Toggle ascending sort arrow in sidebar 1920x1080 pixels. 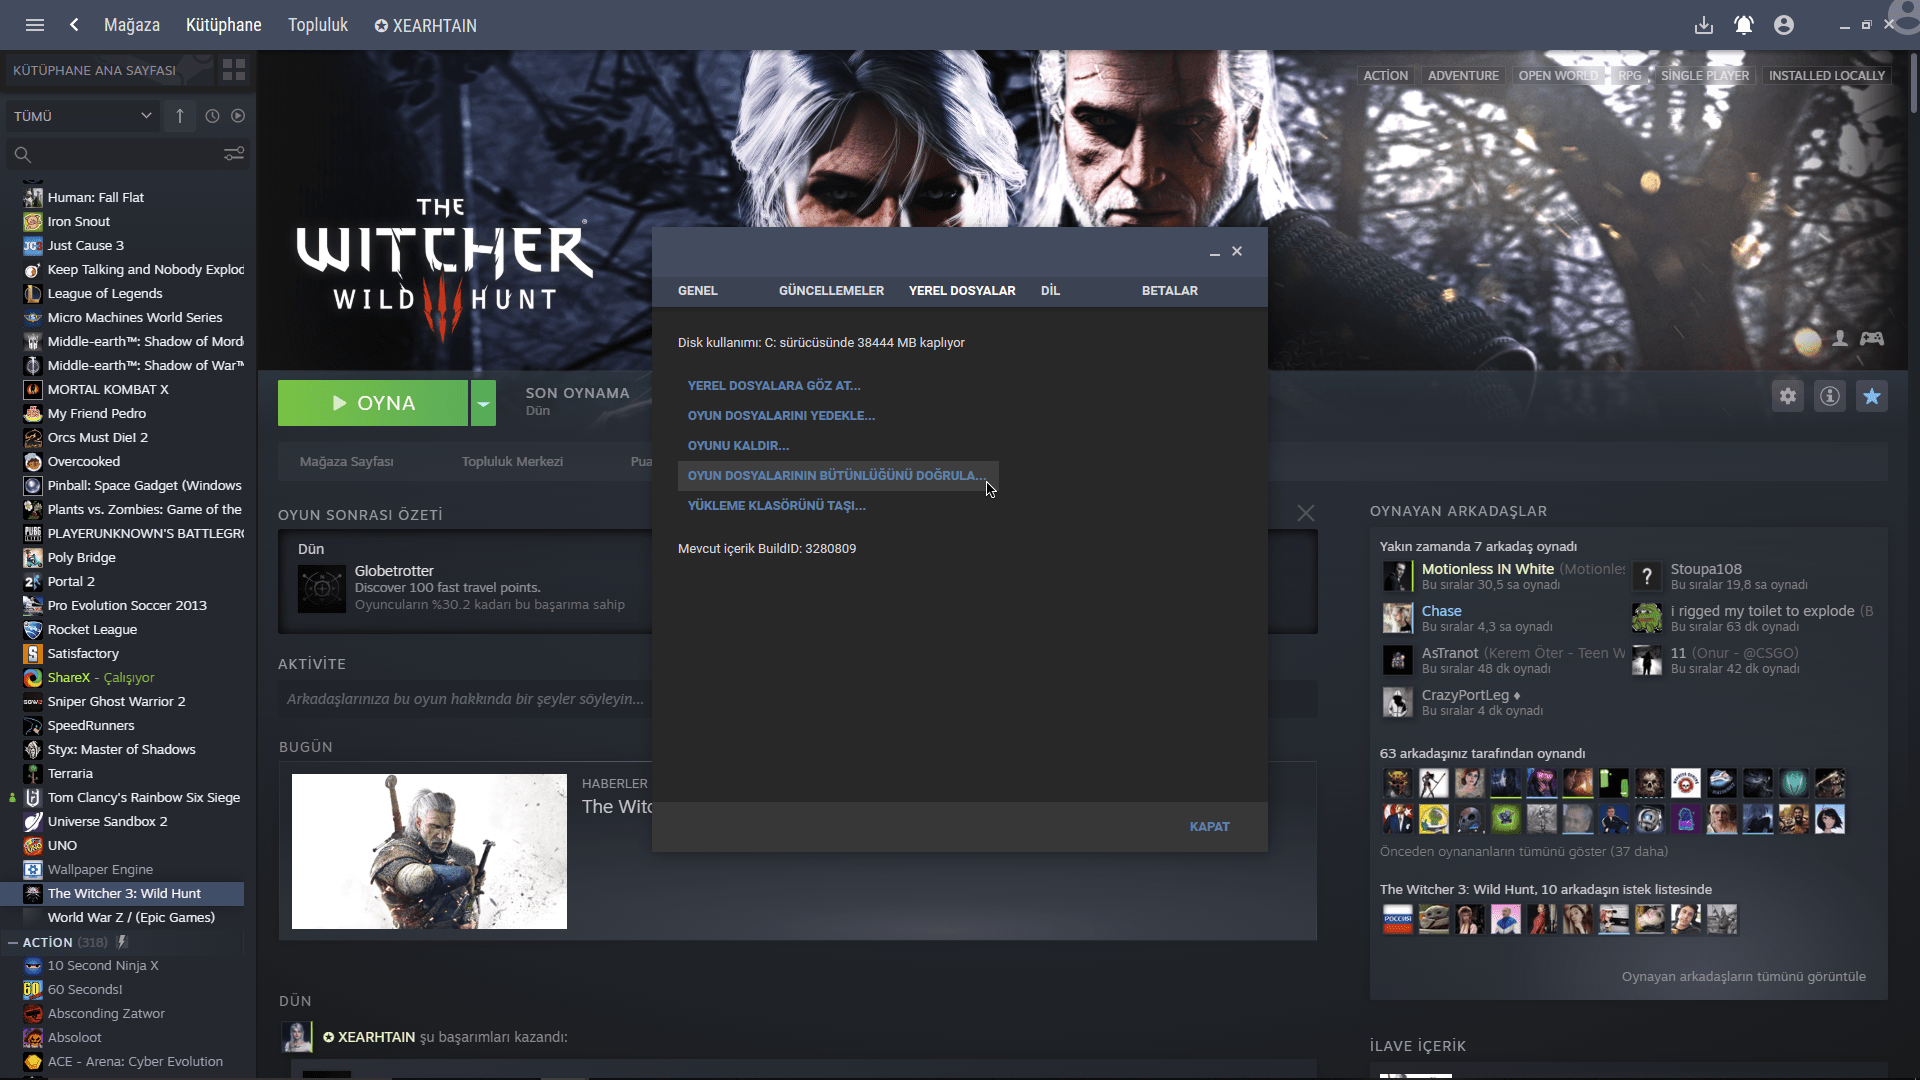[x=180, y=116]
